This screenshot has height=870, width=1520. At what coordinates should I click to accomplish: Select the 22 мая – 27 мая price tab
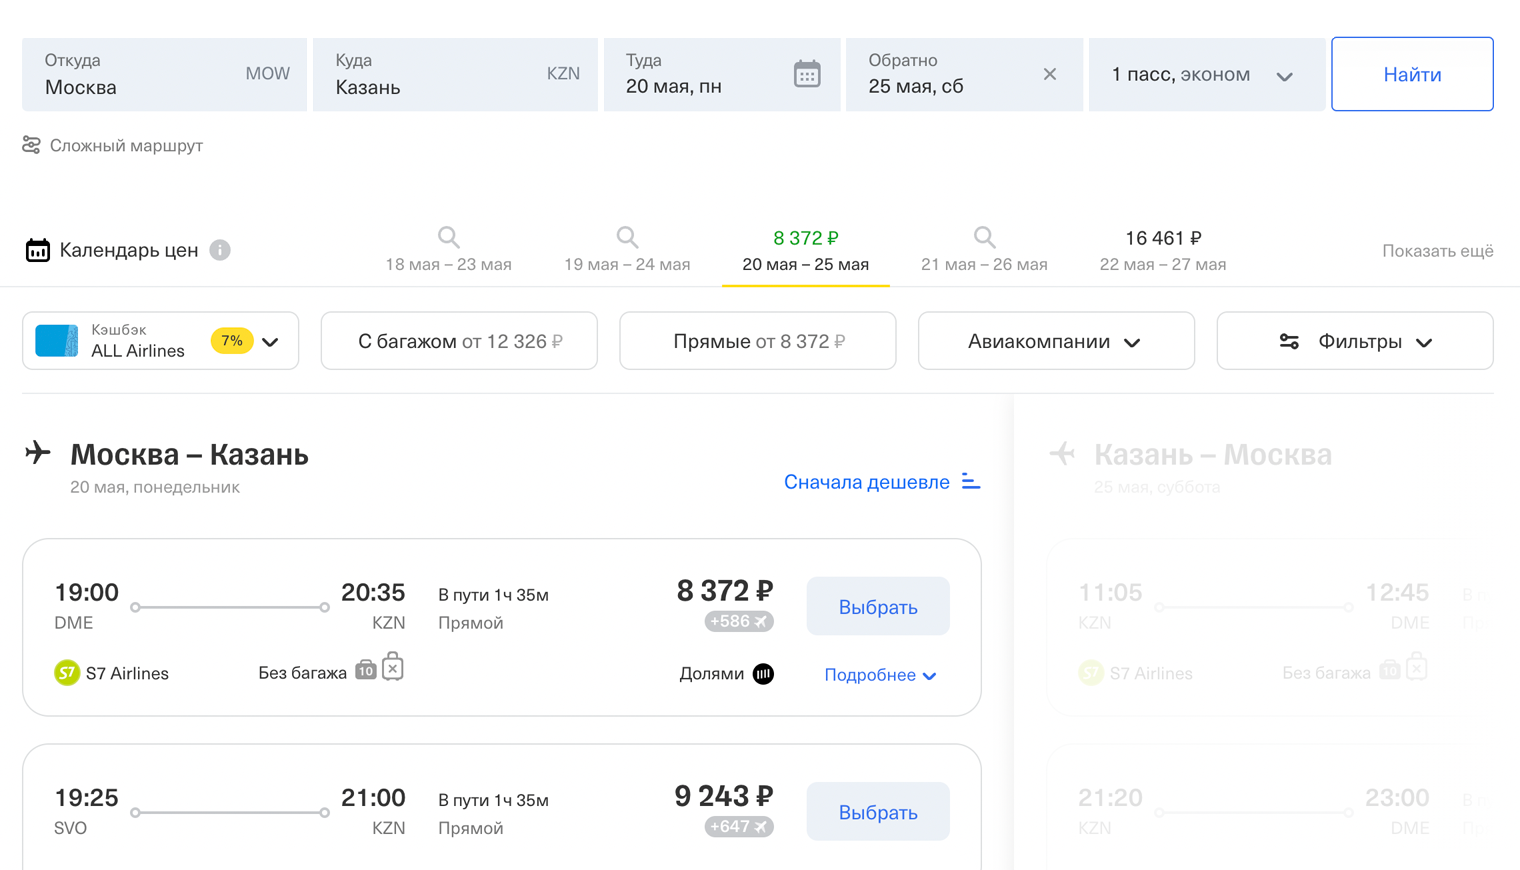point(1163,252)
